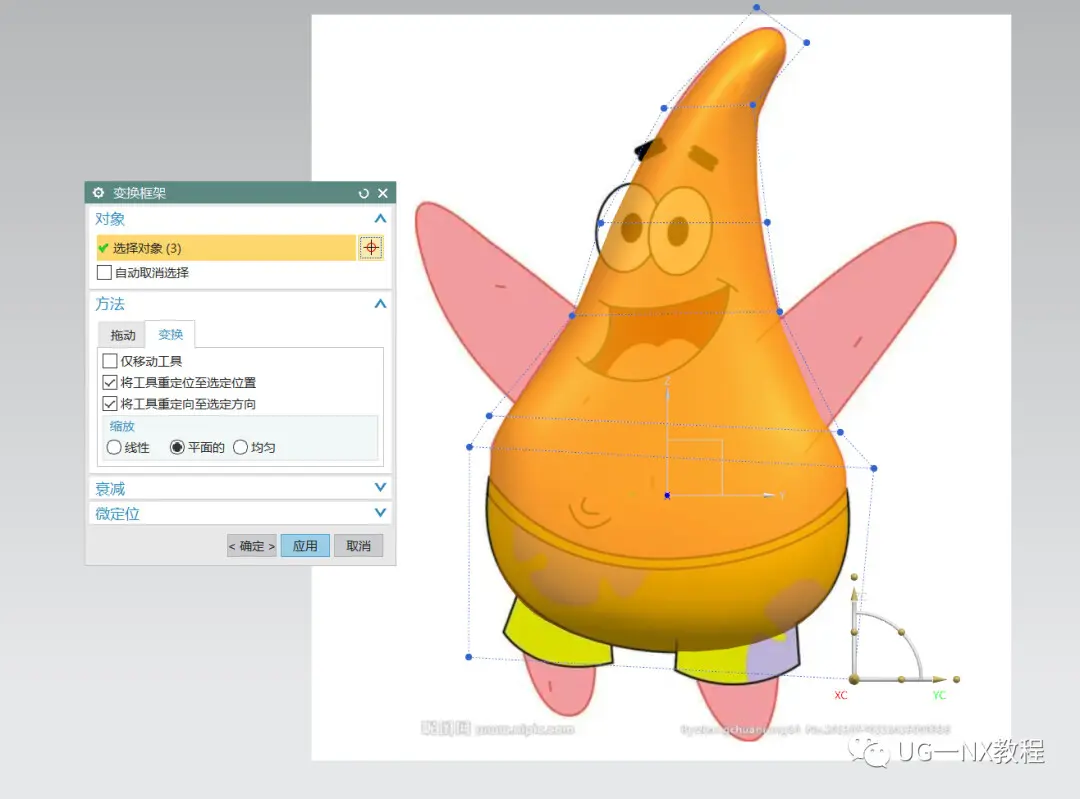Click the transform tool origin handle
Viewport: 1080px width, 799px height.
click(x=667, y=496)
